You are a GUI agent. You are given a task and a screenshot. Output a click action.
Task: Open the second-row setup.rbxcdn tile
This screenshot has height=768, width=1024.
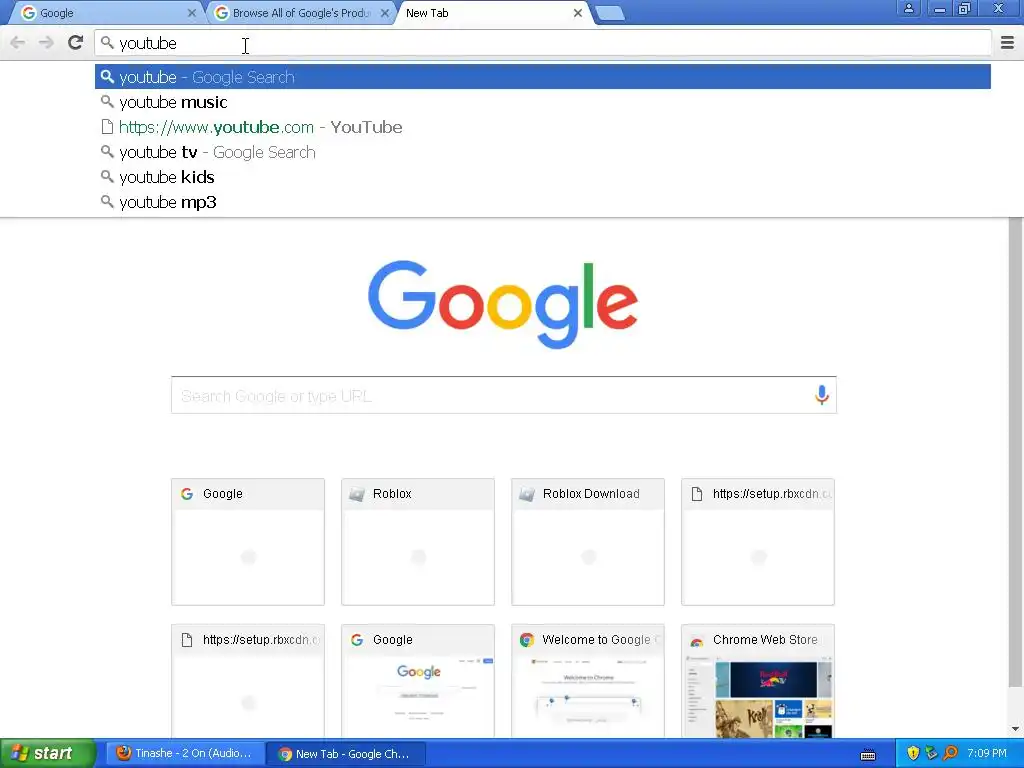[248, 681]
